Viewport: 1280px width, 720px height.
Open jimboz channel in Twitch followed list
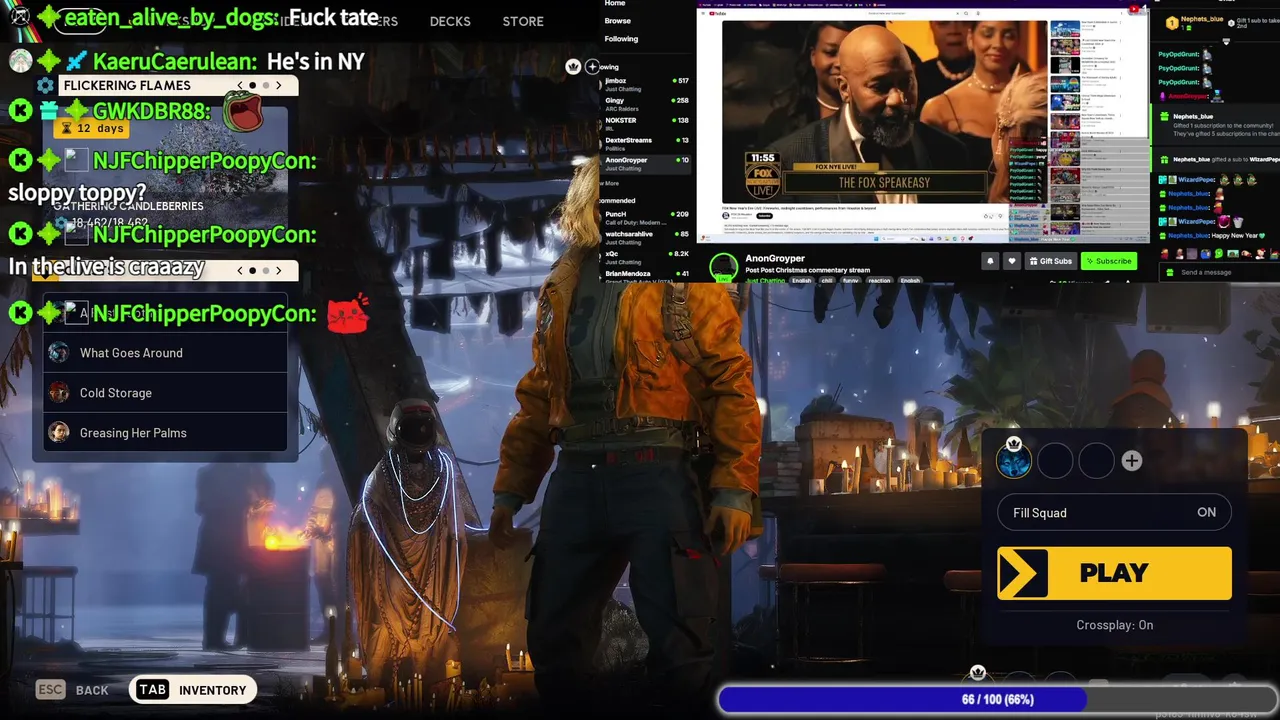[x=647, y=84]
